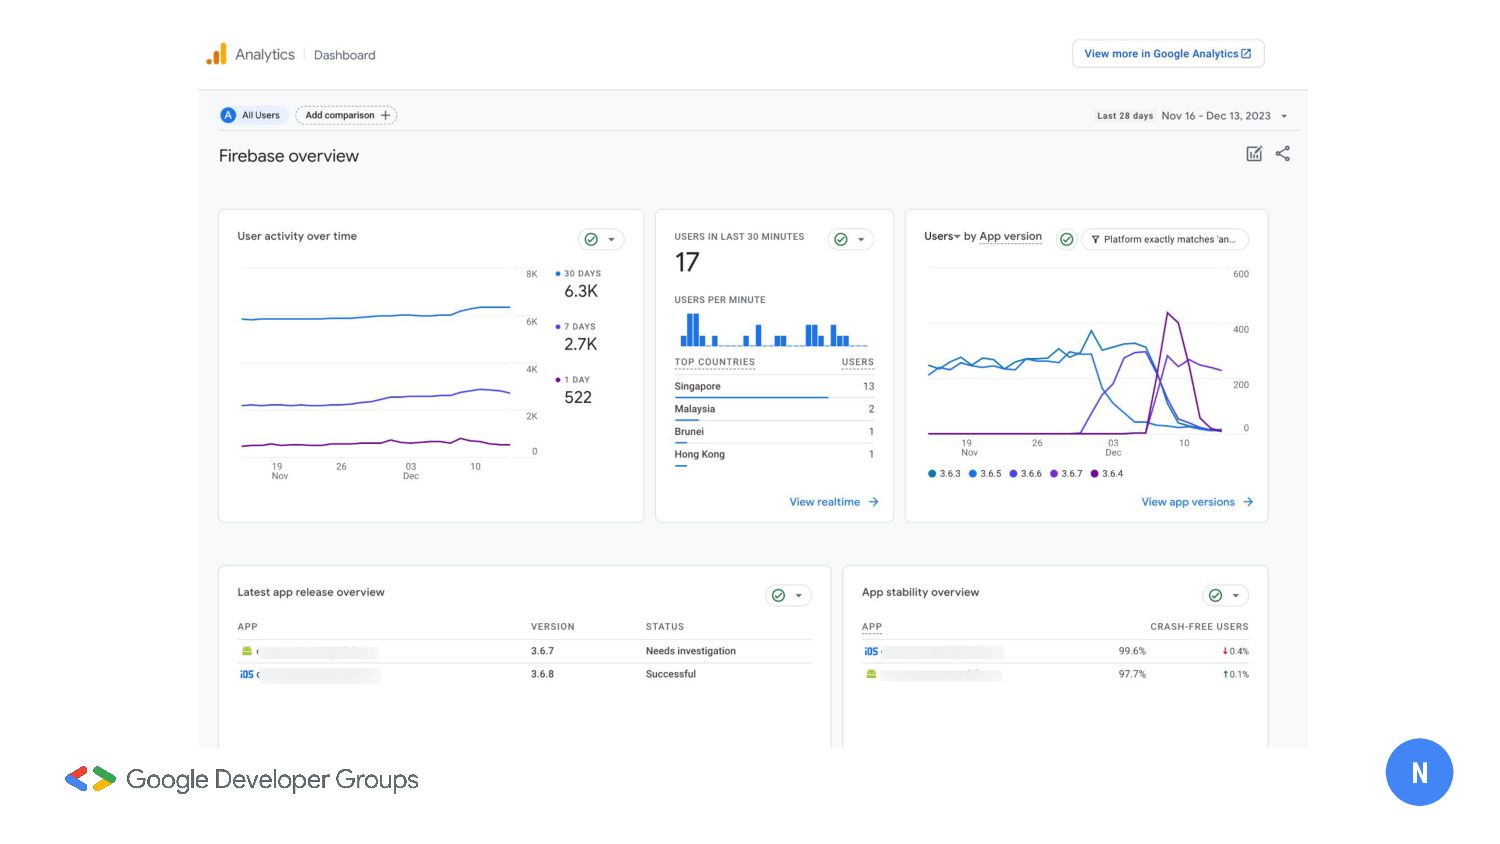Open the date range dropdown arrow

1284,116
